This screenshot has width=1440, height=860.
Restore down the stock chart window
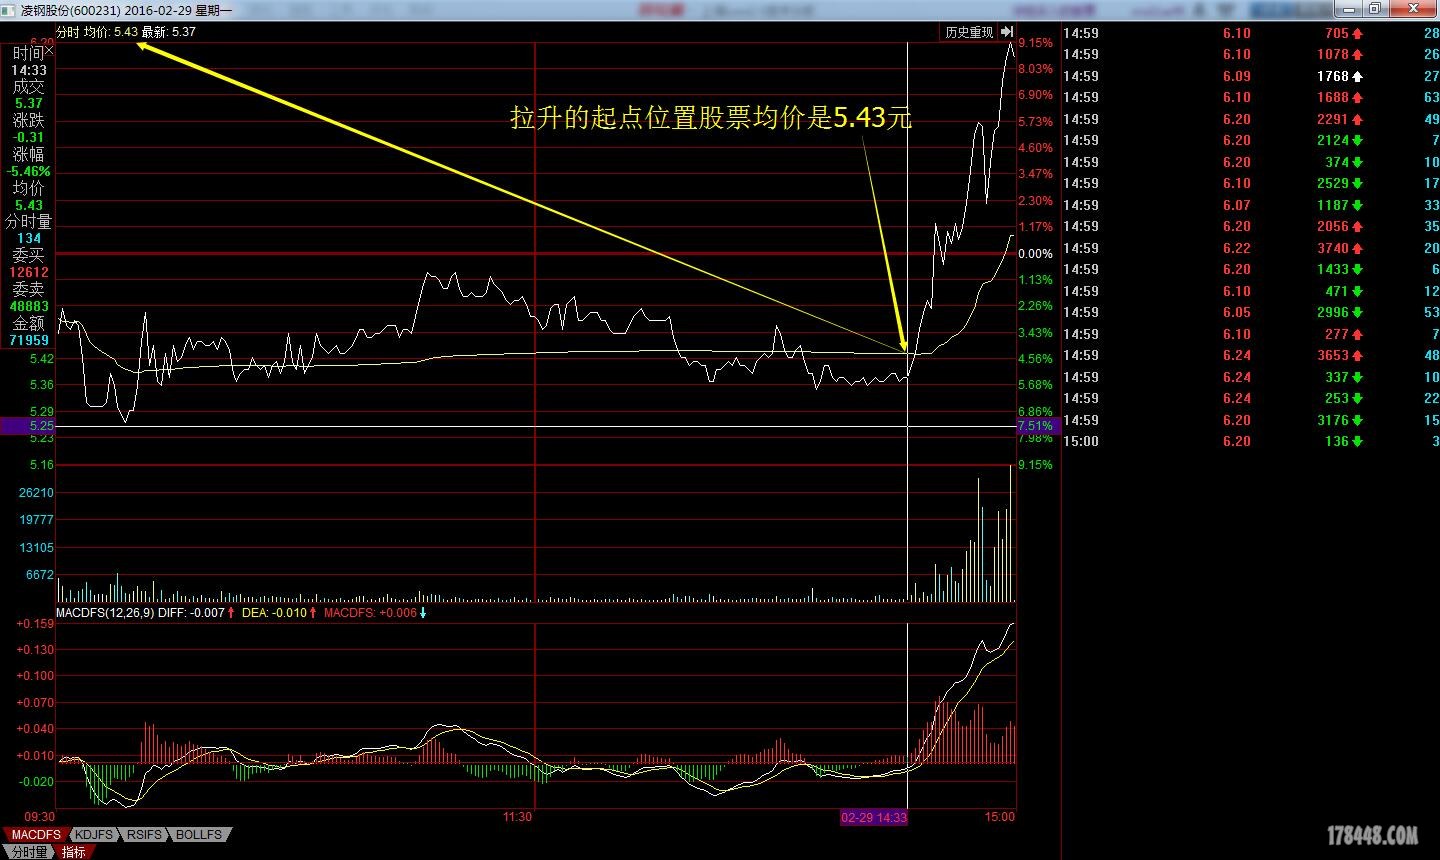click(1376, 9)
